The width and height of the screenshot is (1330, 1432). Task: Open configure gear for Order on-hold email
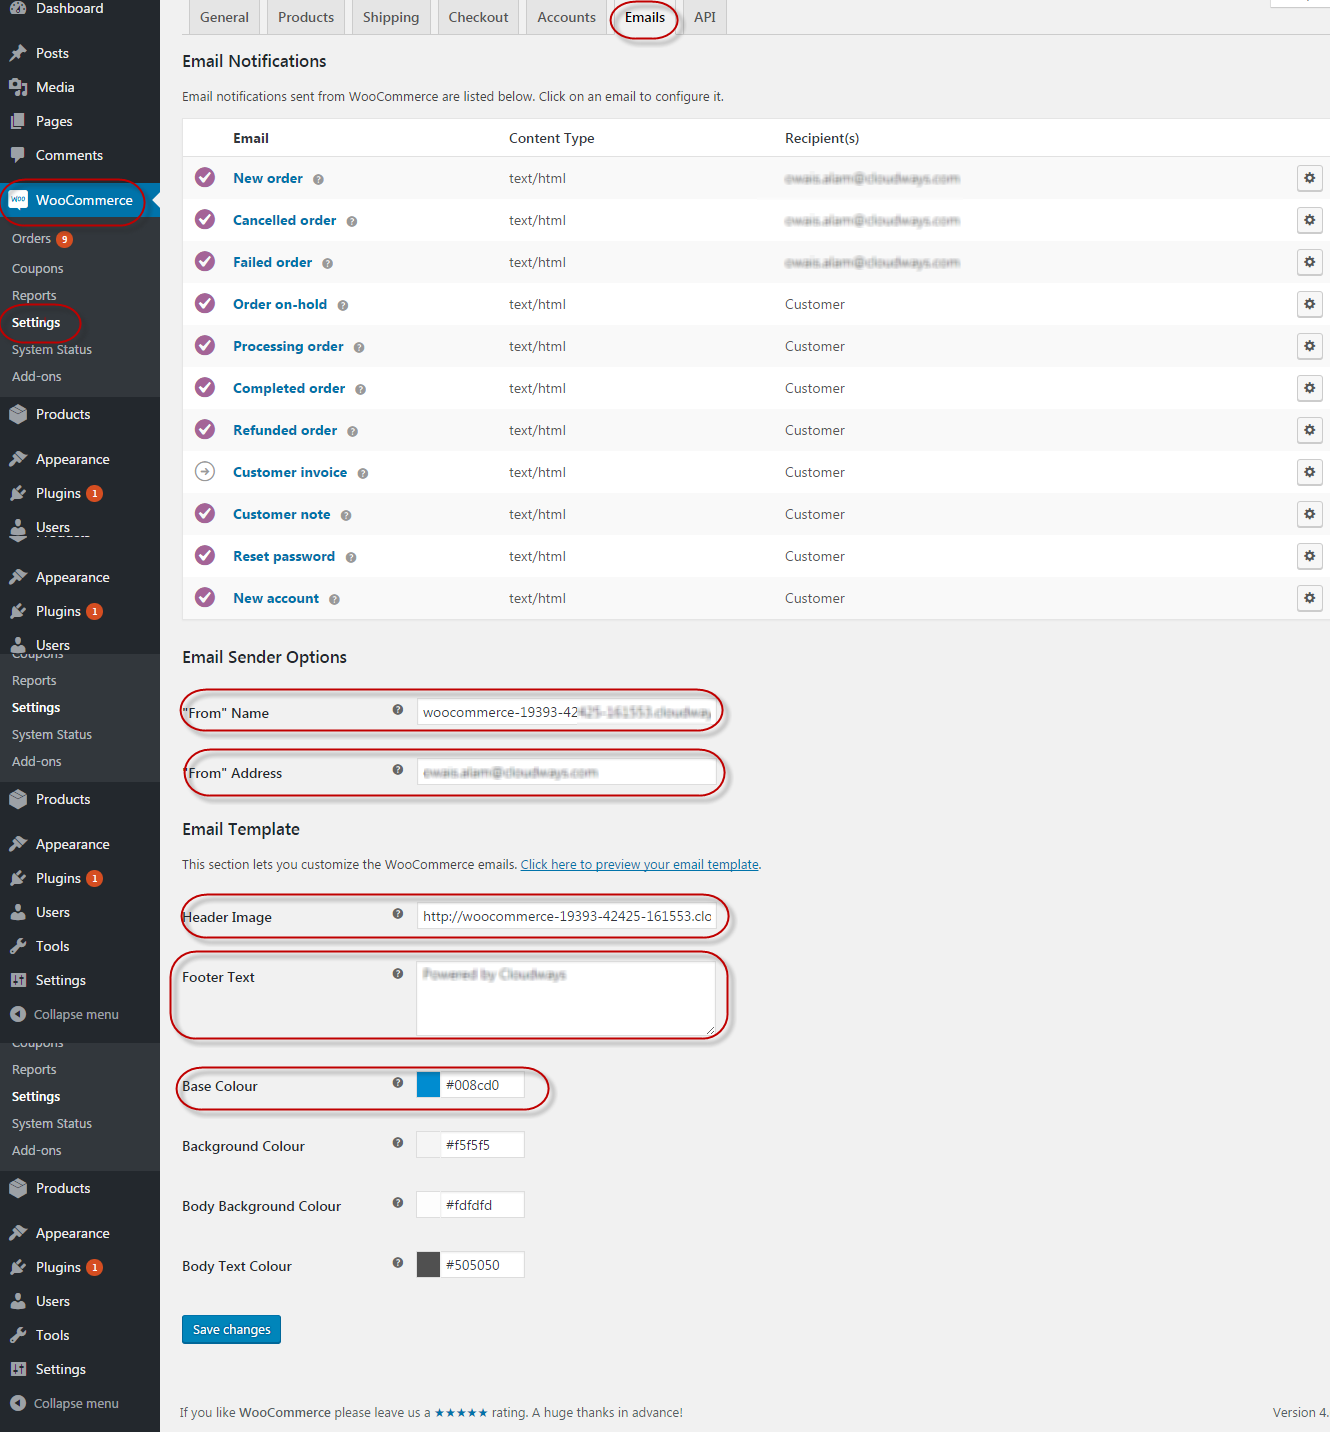coord(1309,304)
